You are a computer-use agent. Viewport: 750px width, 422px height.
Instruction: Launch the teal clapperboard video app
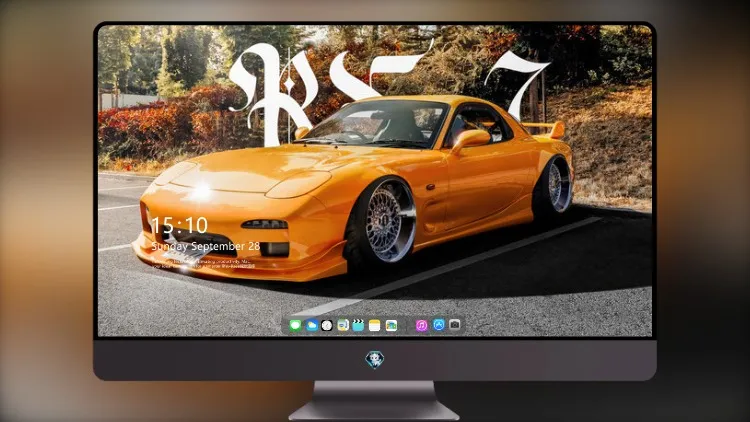tap(358, 325)
